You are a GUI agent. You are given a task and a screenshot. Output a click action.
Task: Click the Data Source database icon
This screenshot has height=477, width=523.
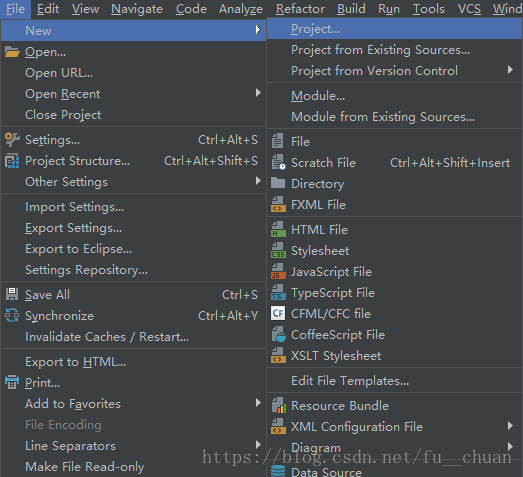(x=278, y=471)
